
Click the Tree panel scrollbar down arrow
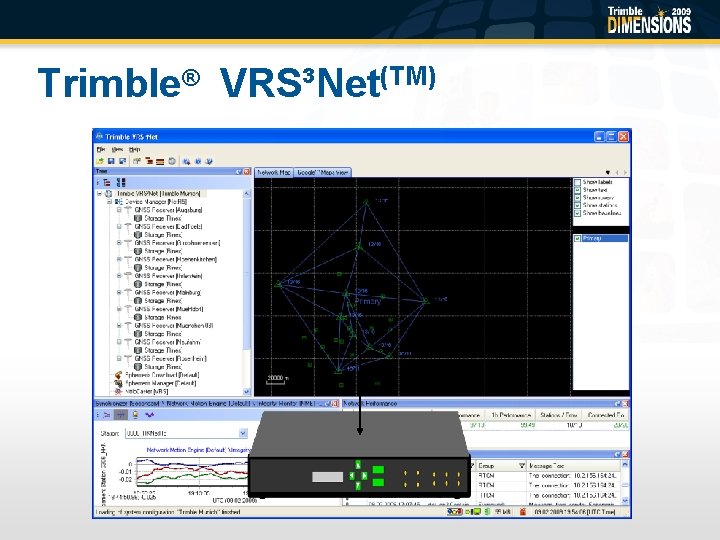(x=247, y=391)
